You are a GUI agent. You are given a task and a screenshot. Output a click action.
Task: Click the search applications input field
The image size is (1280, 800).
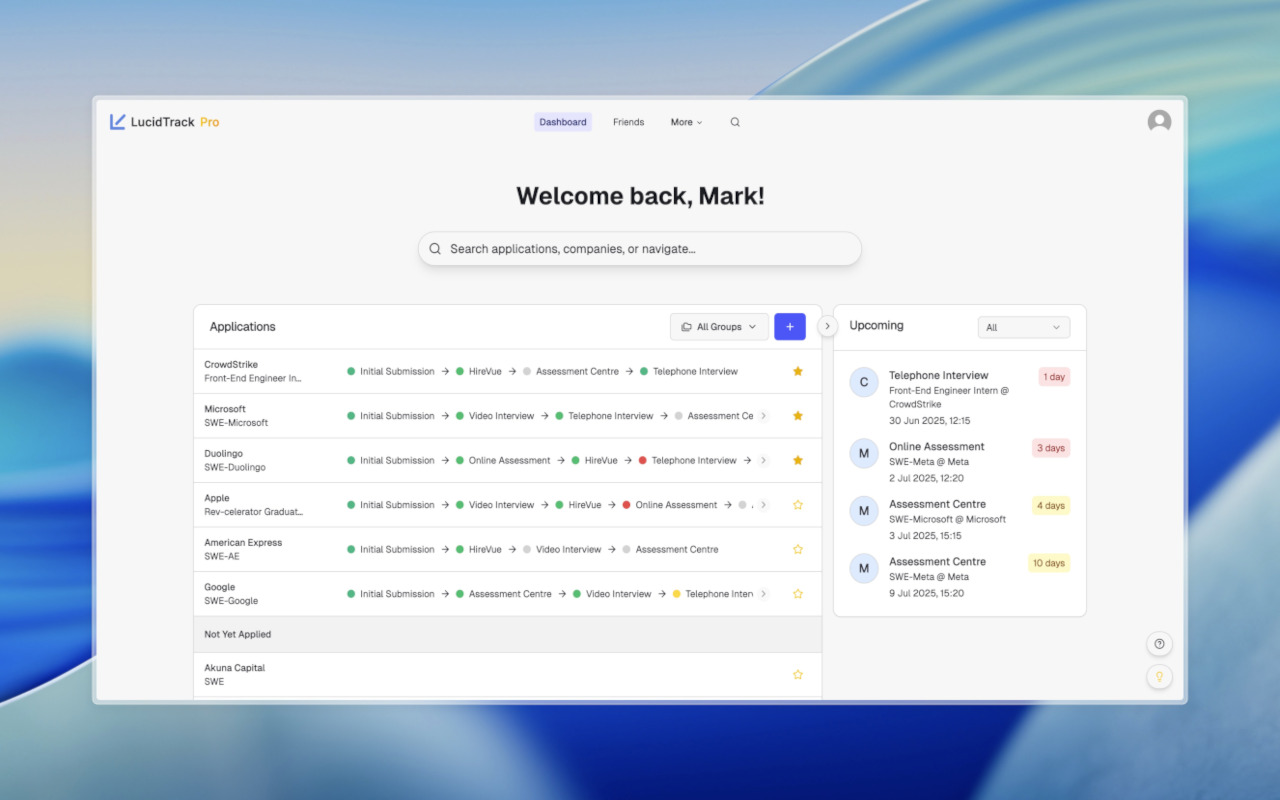(x=640, y=248)
